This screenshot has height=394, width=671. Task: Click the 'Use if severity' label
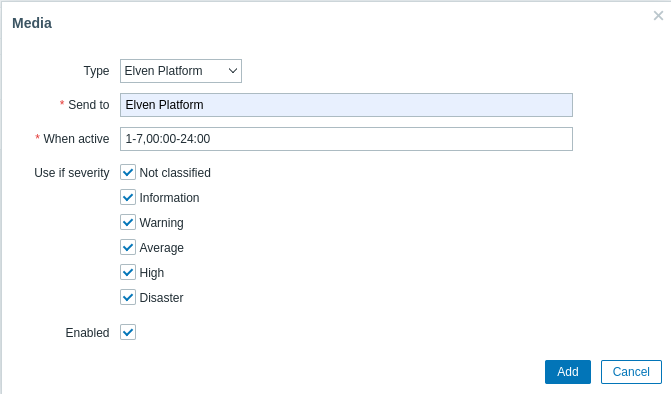(x=72, y=173)
